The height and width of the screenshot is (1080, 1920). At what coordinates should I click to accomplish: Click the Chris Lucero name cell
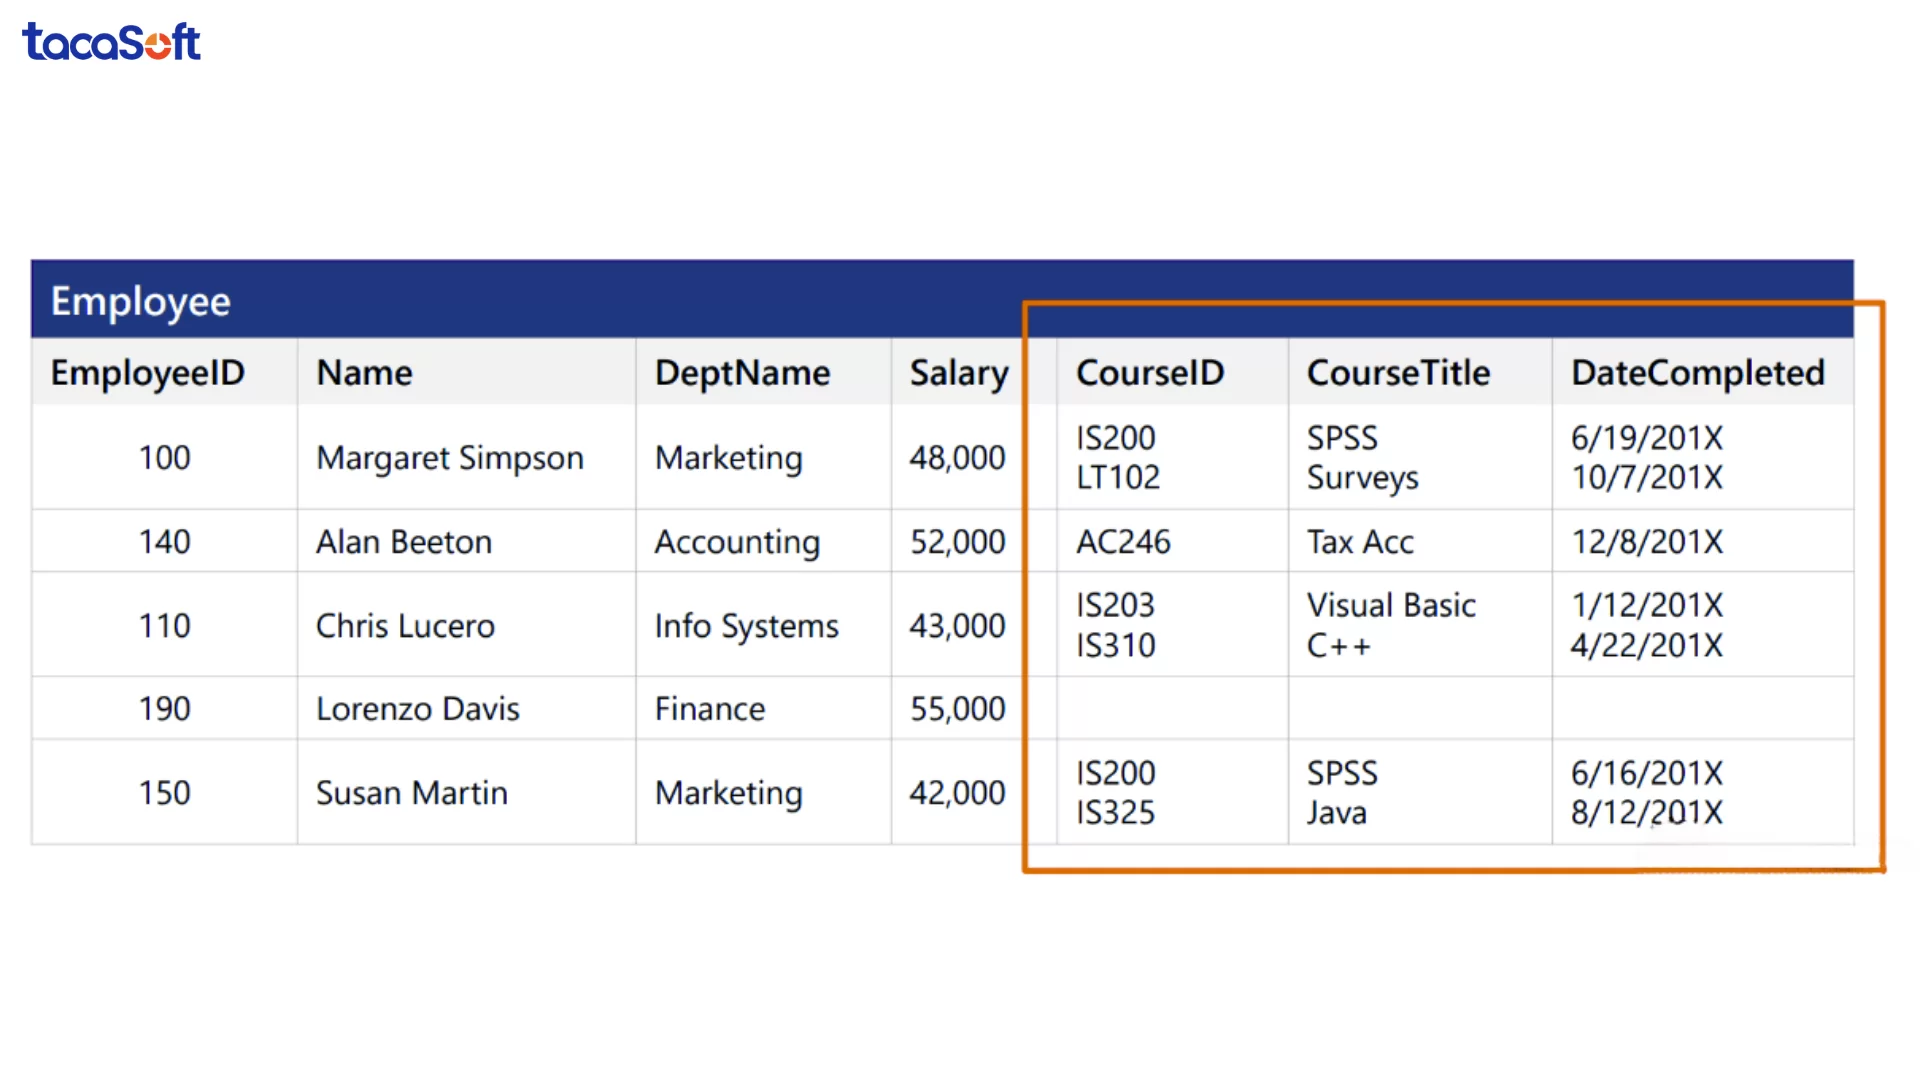pos(405,626)
